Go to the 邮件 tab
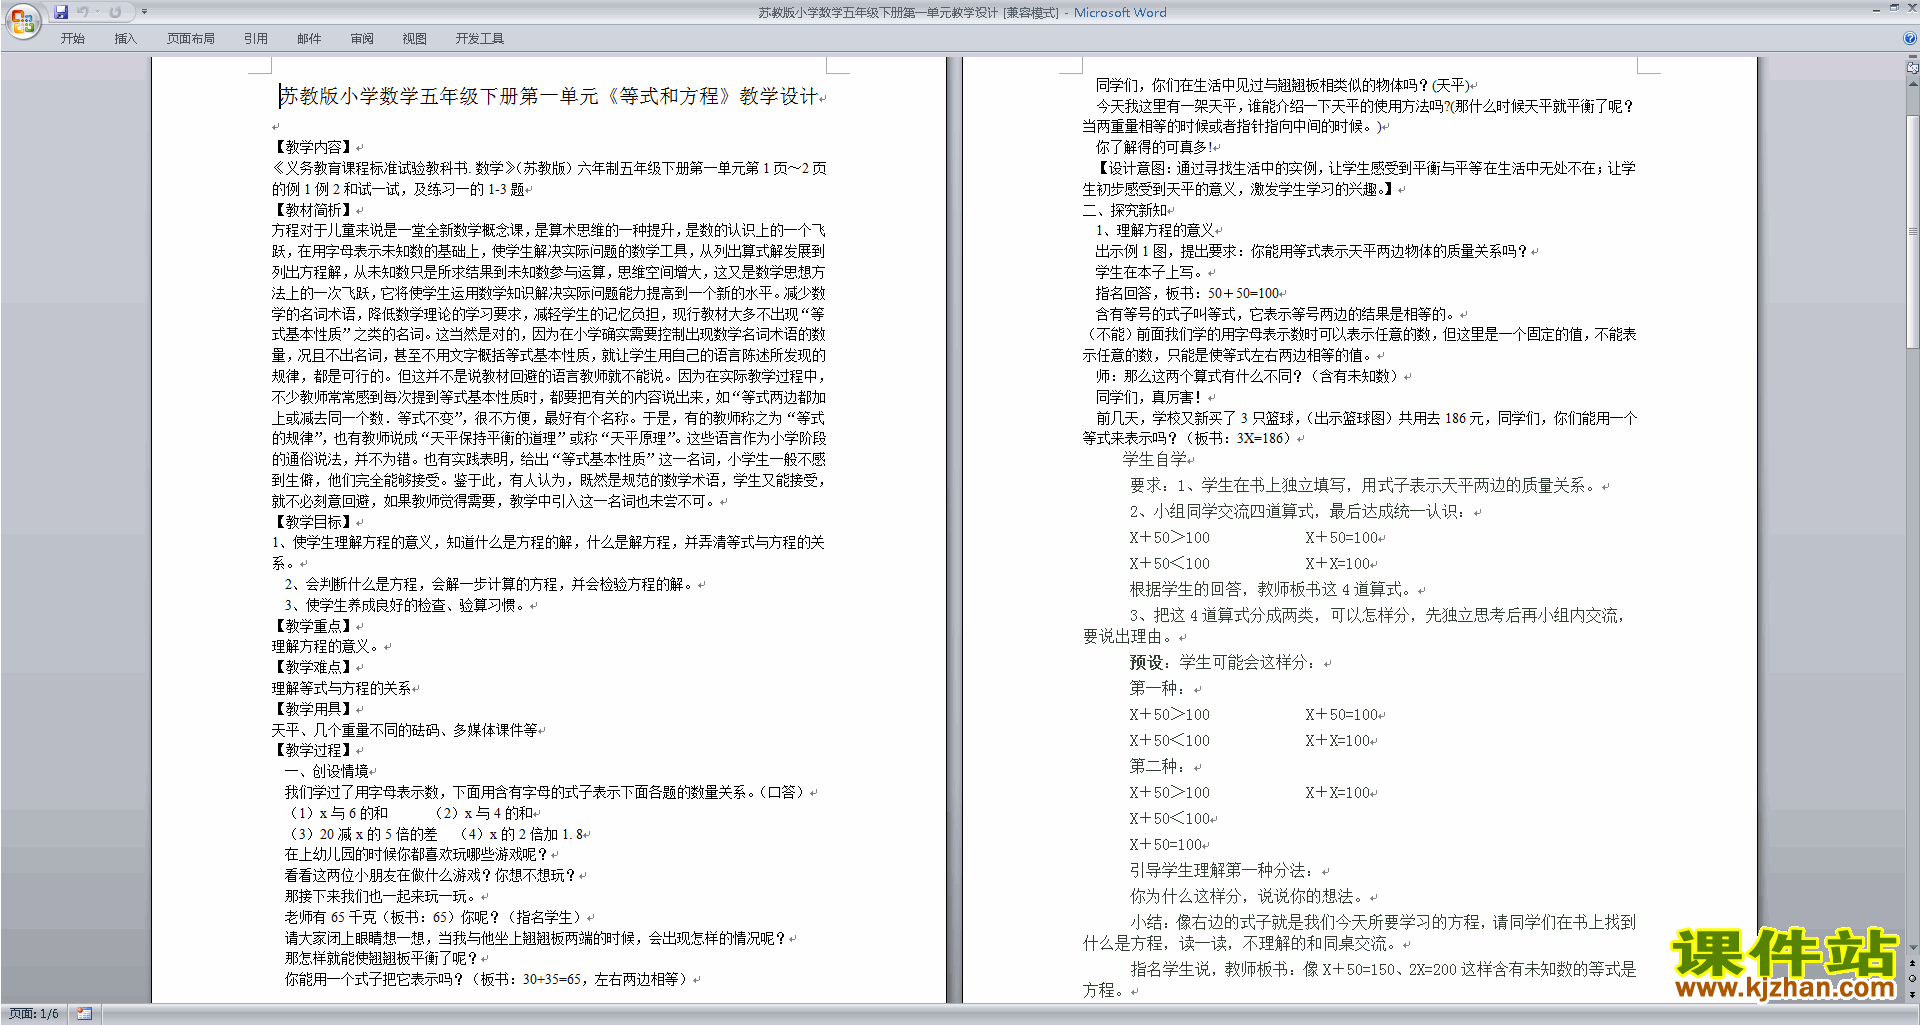 pos(309,39)
